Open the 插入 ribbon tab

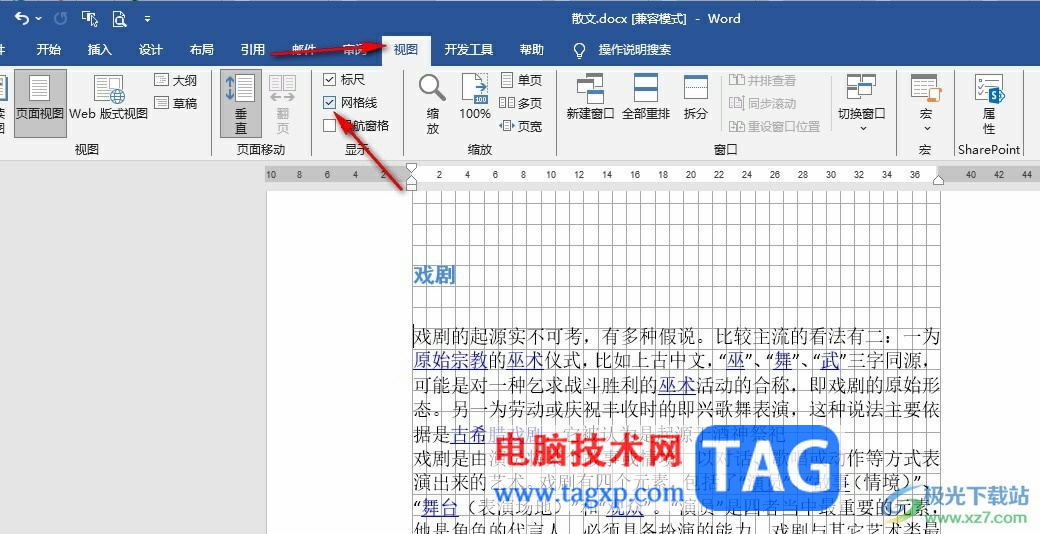point(99,50)
